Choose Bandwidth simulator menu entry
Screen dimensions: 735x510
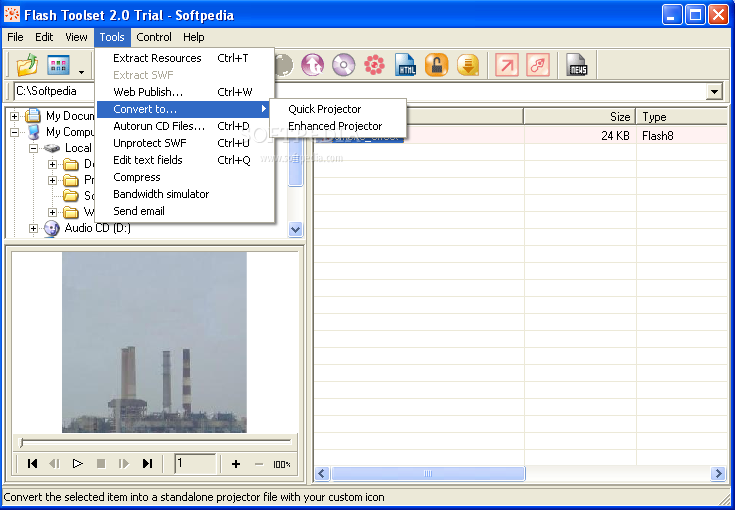coord(185,194)
